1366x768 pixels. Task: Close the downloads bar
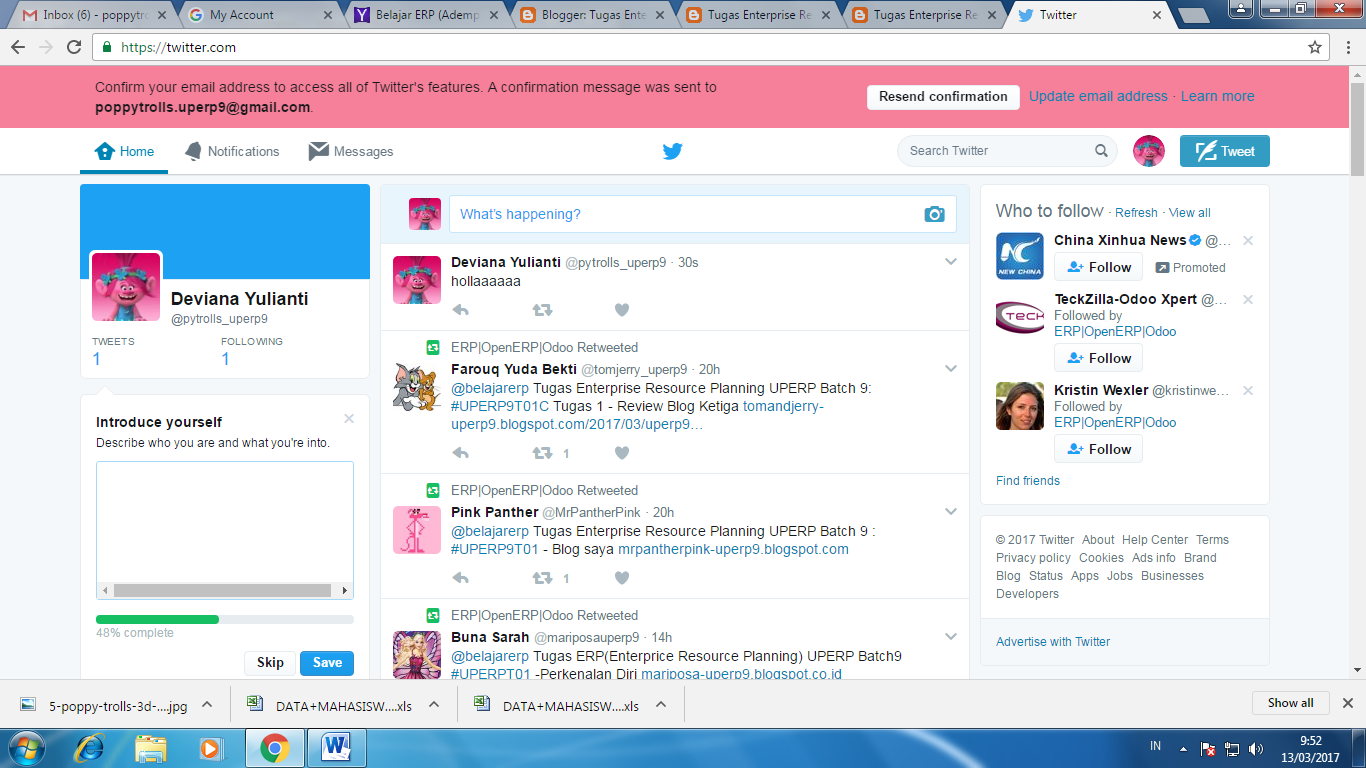click(1347, 703)
